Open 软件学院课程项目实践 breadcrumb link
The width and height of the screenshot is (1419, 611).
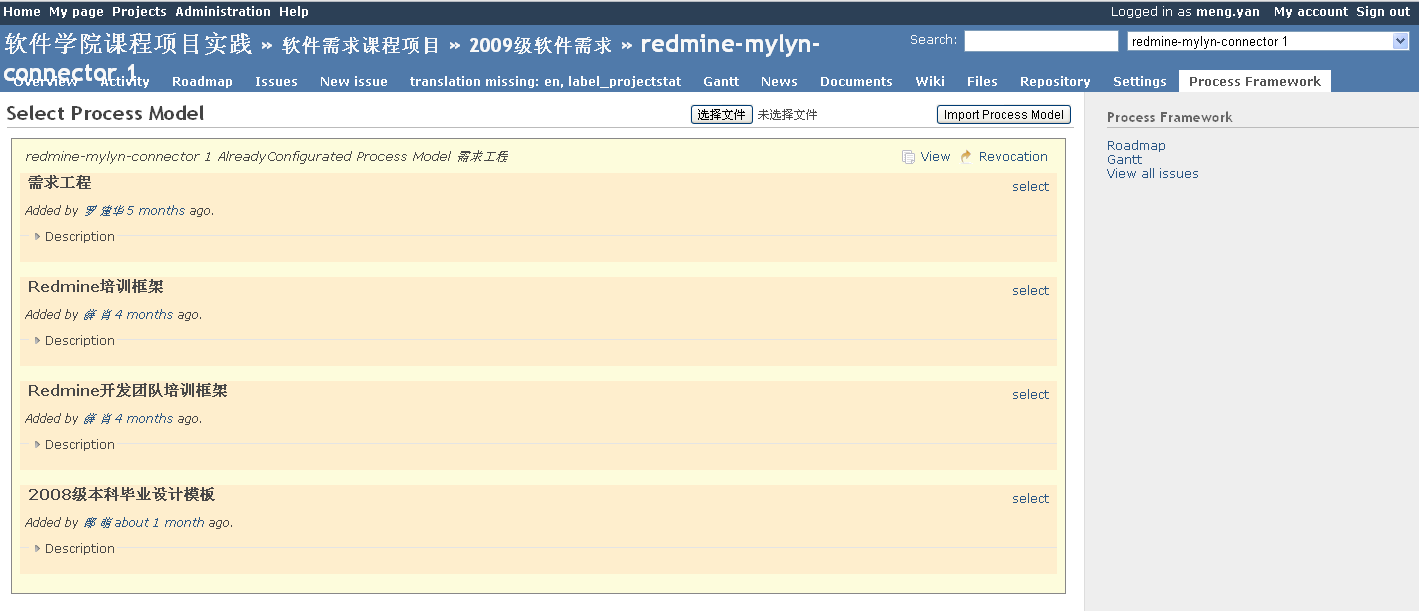[x=129, y=45]
